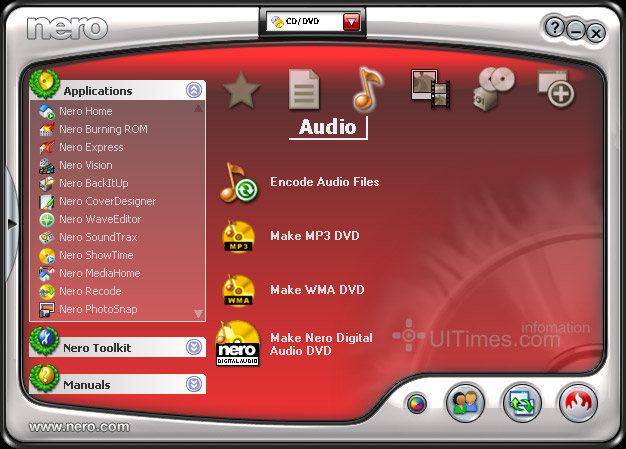
Task: Click the Nero BackItUp icon
Action: [47, 184]
